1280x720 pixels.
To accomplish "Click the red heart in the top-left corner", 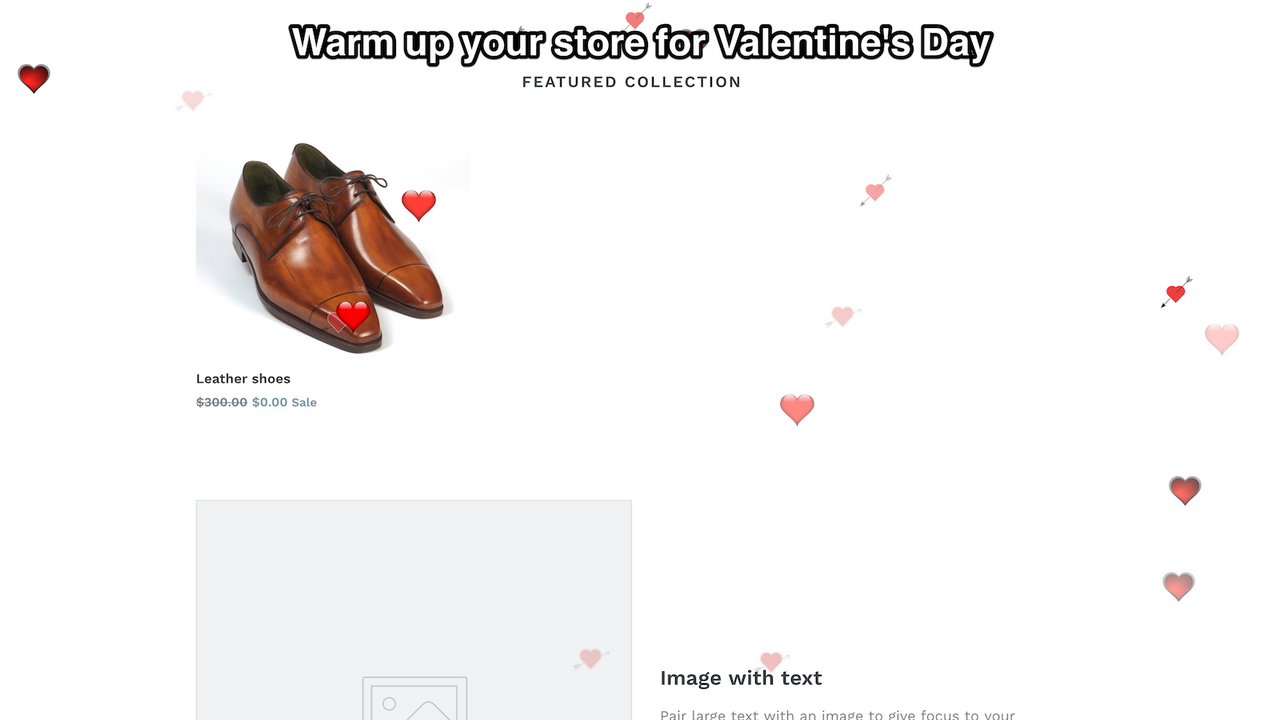I will pyautogui.click(x=33, y=78).
